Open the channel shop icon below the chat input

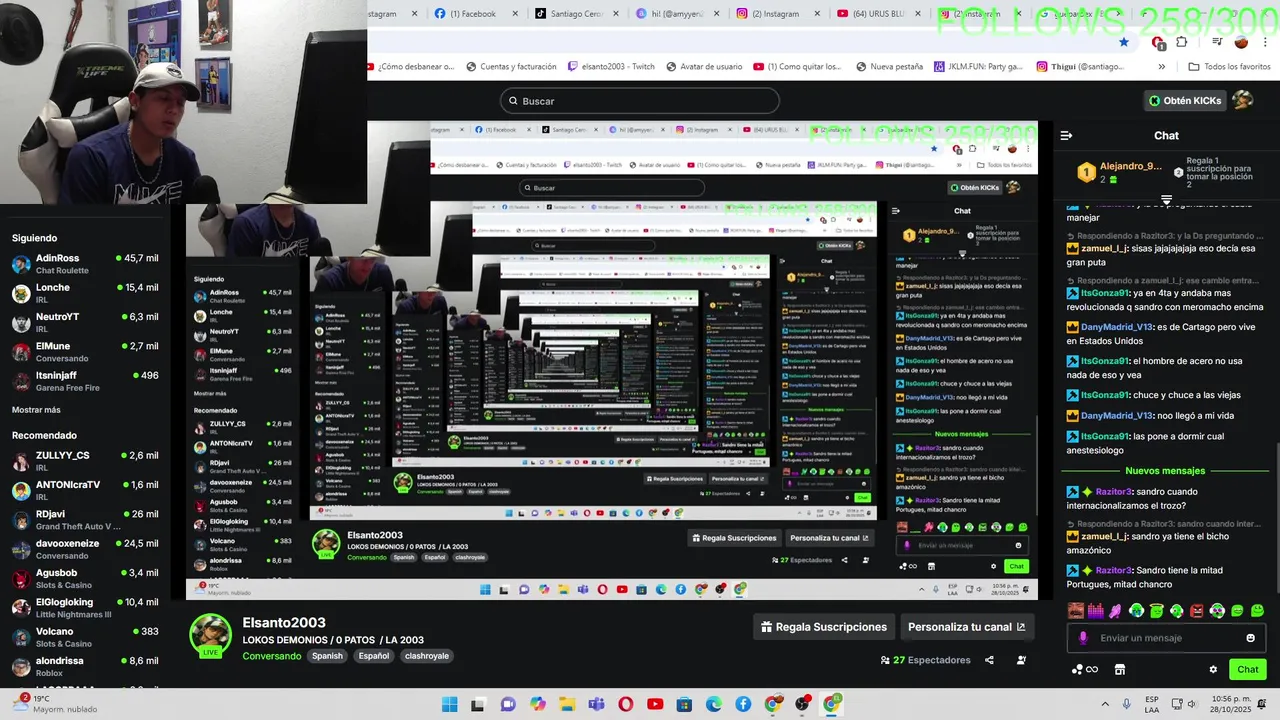point(1120,669)
